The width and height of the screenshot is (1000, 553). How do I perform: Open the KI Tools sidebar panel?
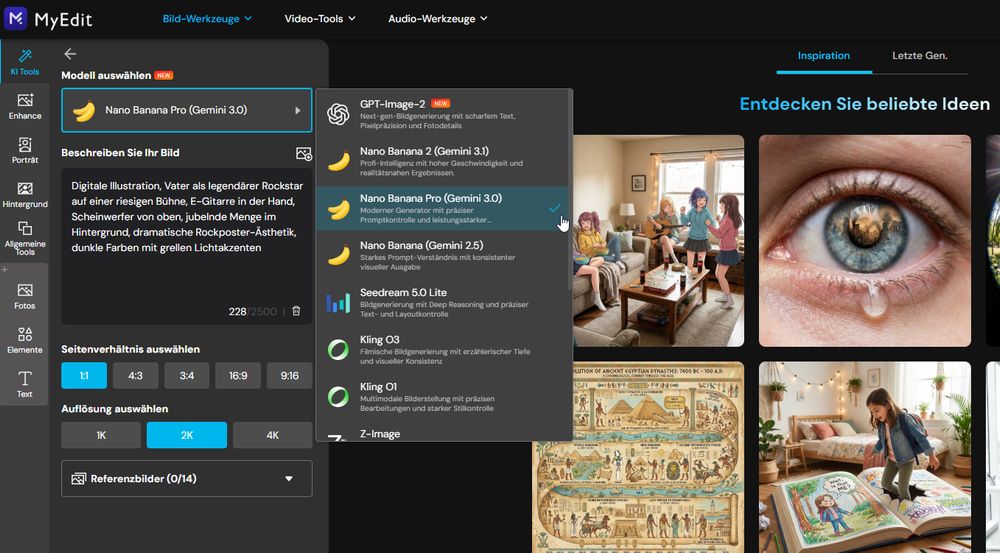25,63
